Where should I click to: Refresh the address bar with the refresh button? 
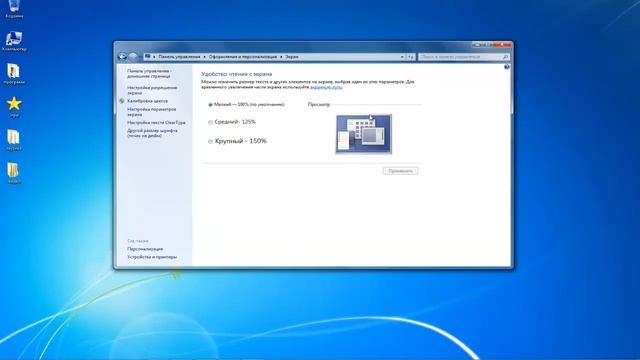tap(411, 57)
